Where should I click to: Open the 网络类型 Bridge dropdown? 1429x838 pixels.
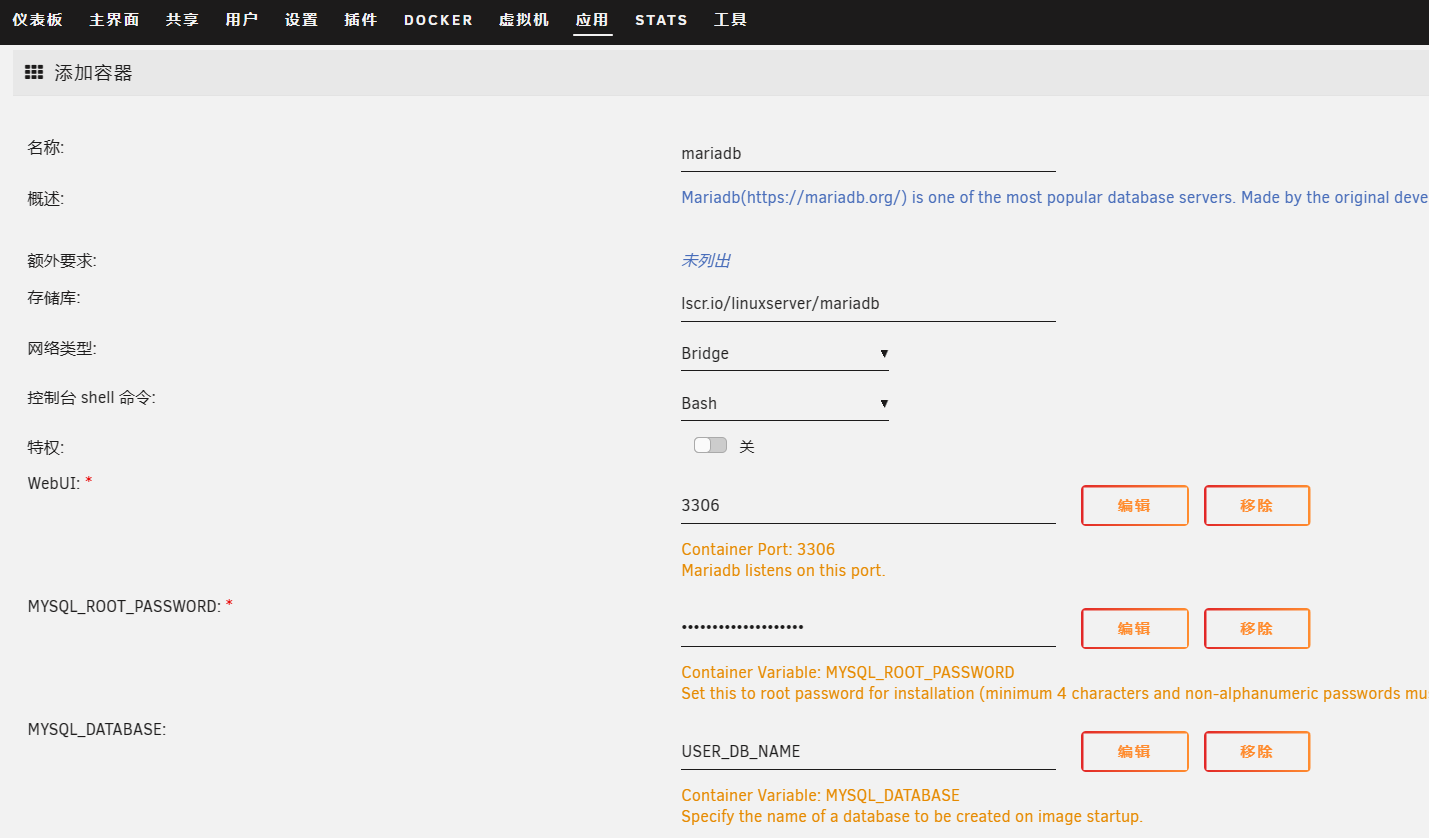[x=784, y=354]
